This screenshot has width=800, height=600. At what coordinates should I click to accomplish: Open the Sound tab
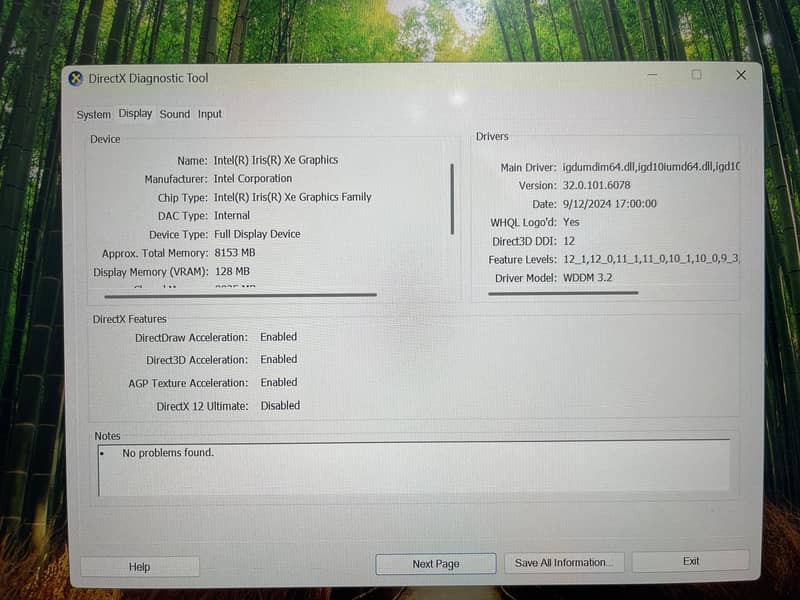pyautogui.click(x=174, y=114)
